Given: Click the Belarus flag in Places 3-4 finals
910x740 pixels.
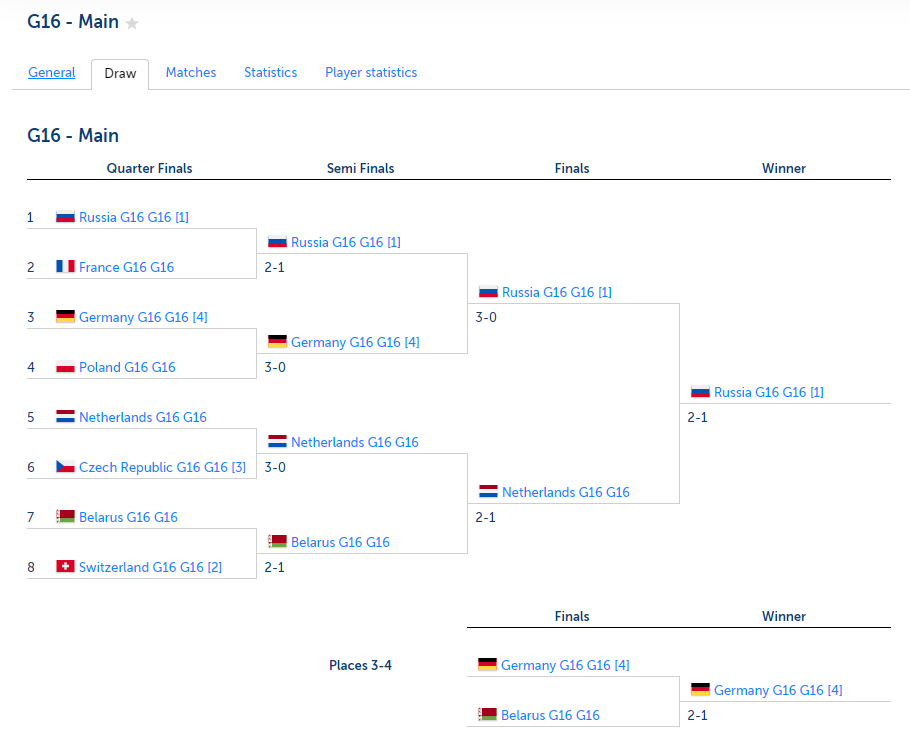Looking at the screenshot, I should (488, 714).
